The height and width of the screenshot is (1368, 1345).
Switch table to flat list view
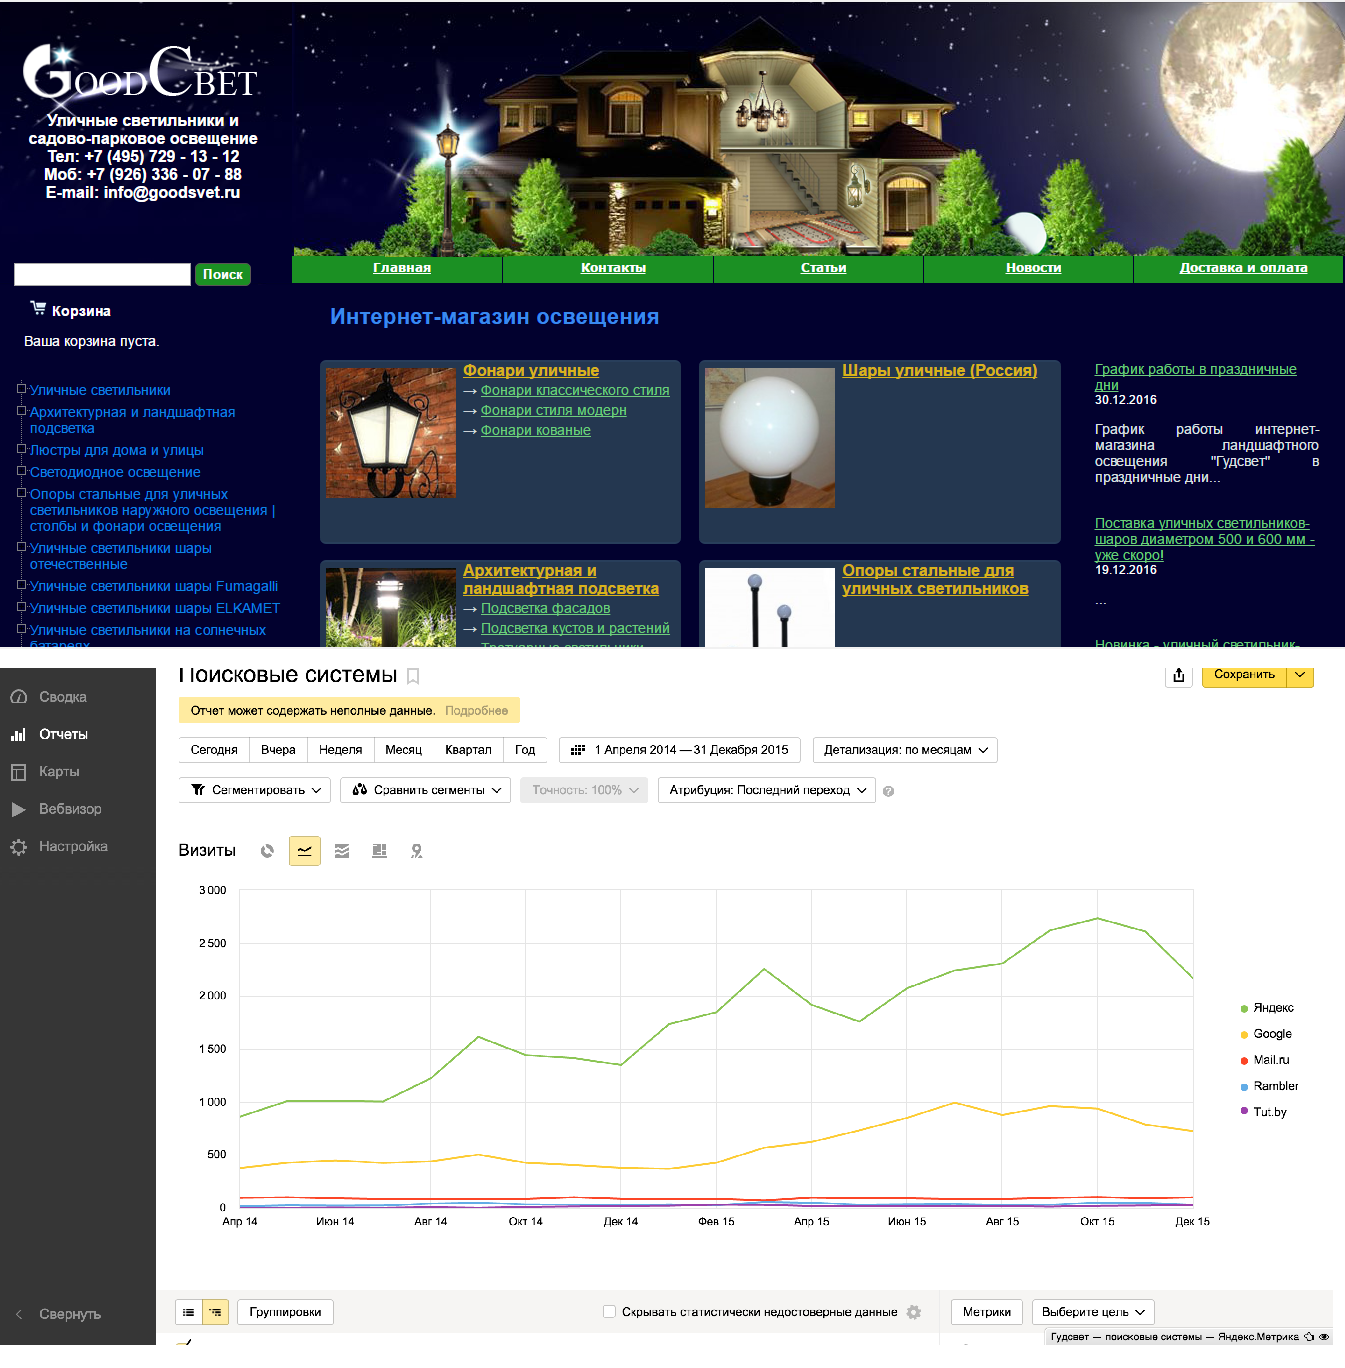(188, 1312)
